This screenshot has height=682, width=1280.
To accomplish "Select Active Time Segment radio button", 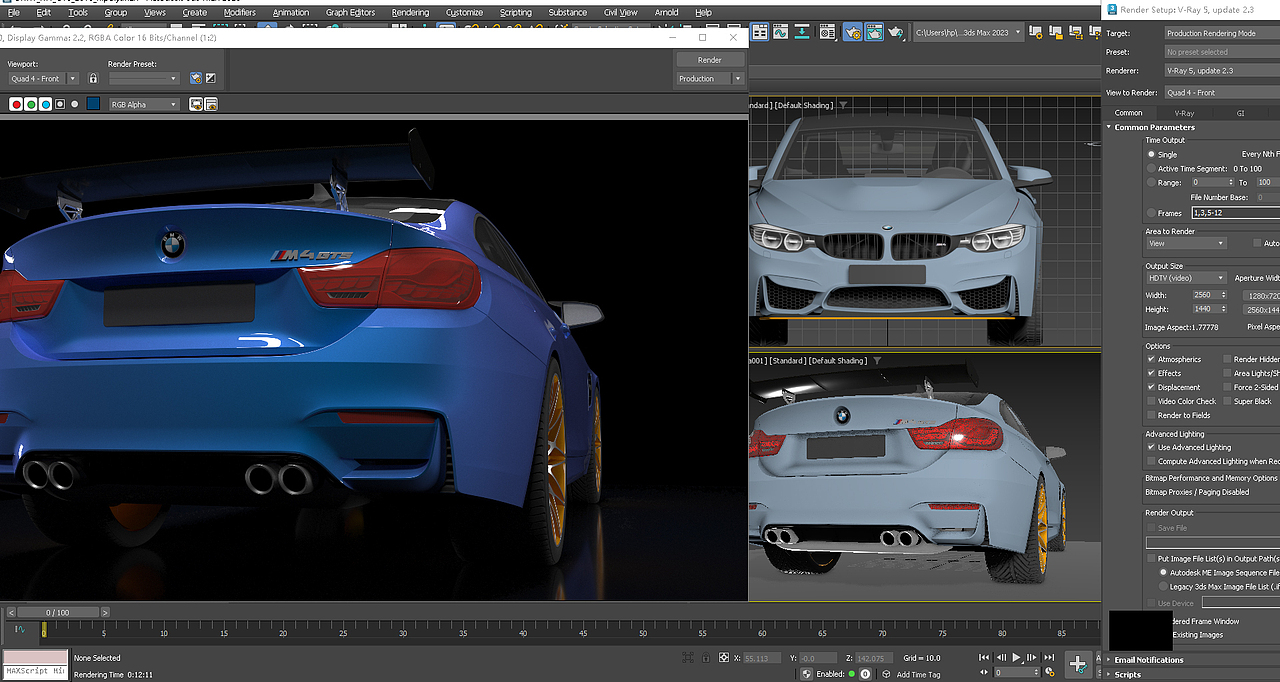I will point(1150,168).
